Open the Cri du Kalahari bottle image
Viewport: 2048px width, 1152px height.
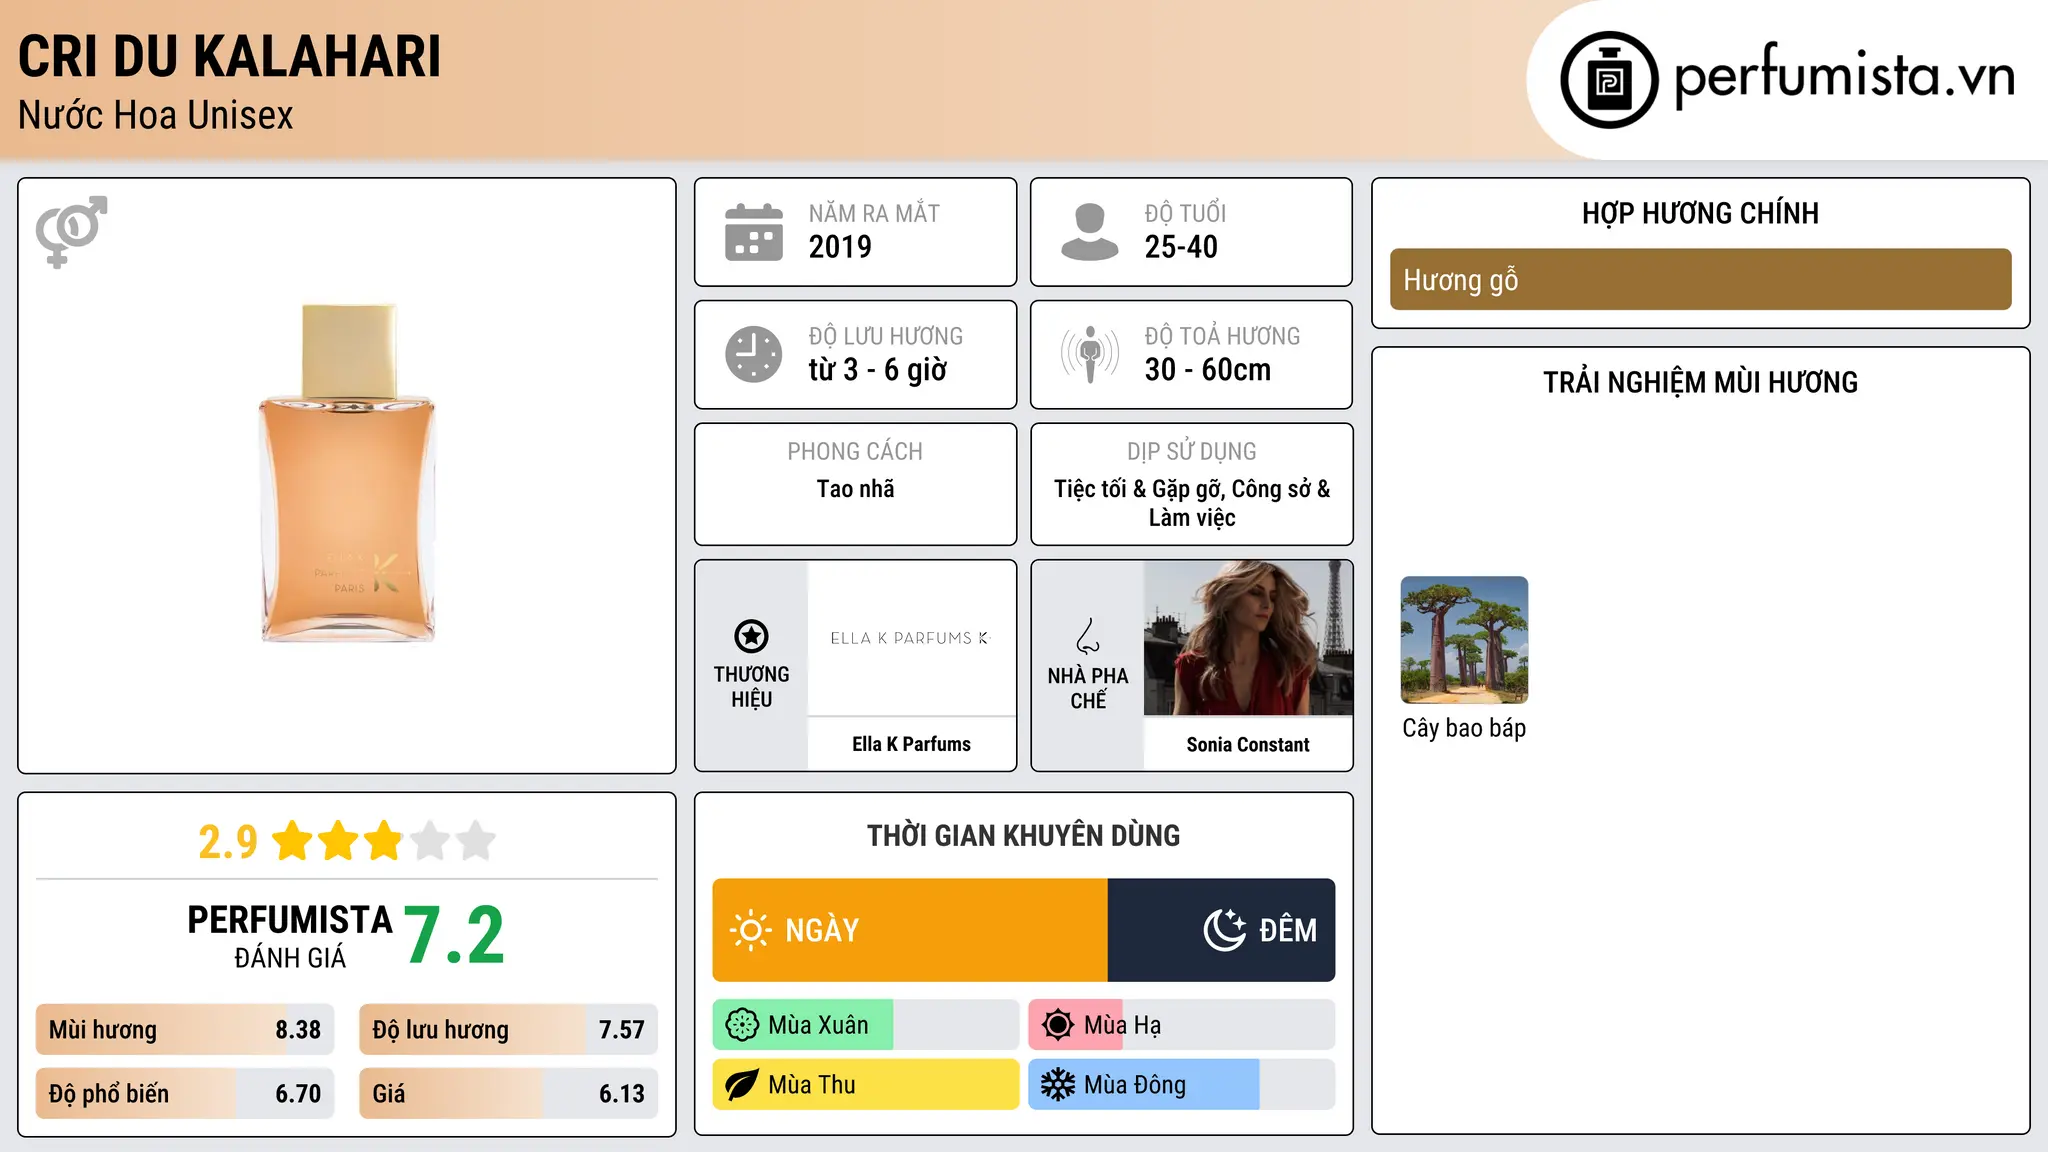coord(348,473)
